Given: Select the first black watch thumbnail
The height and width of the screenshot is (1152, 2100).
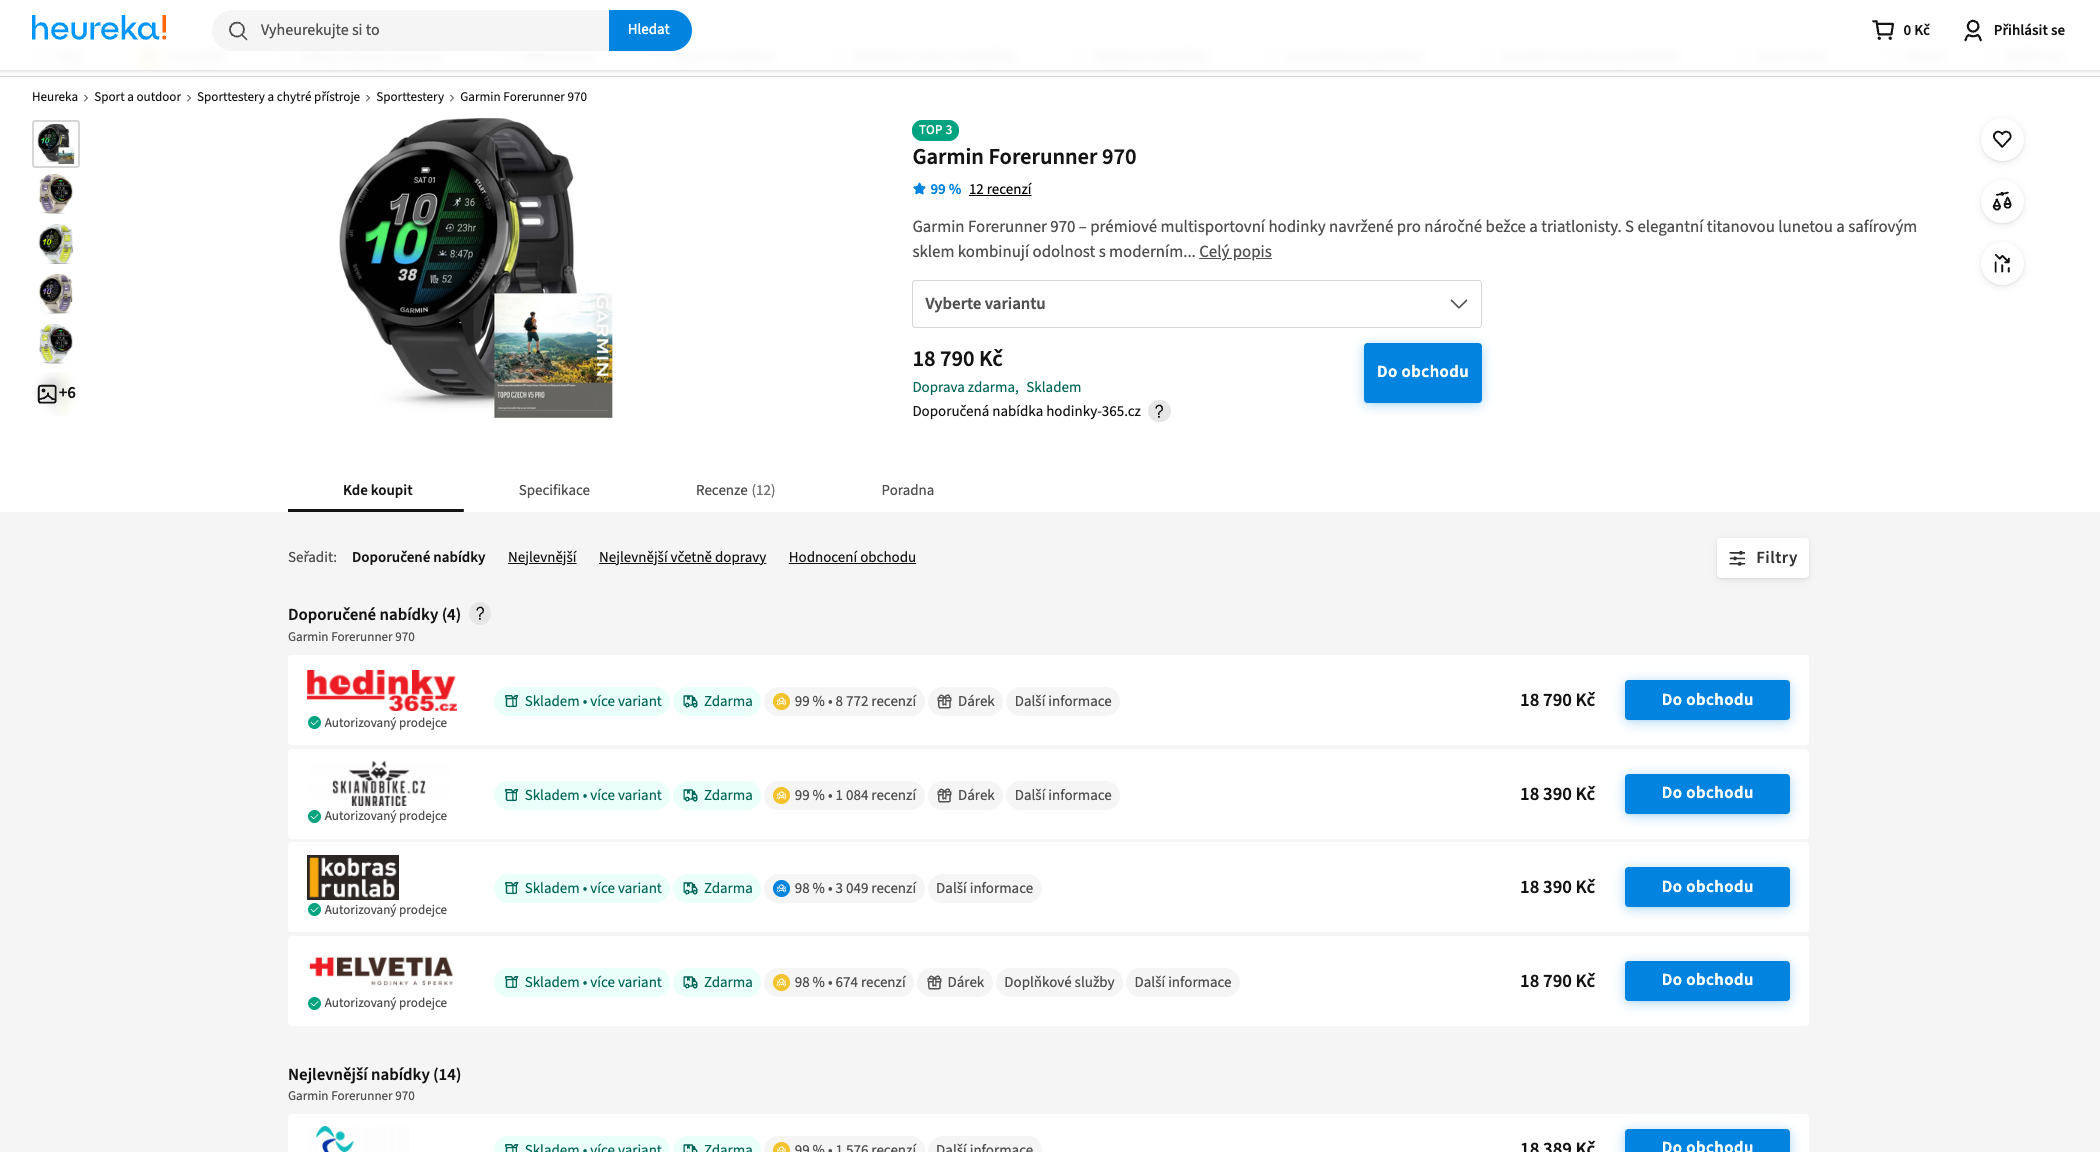Looking at the screenshot, I should click(56, 144).
